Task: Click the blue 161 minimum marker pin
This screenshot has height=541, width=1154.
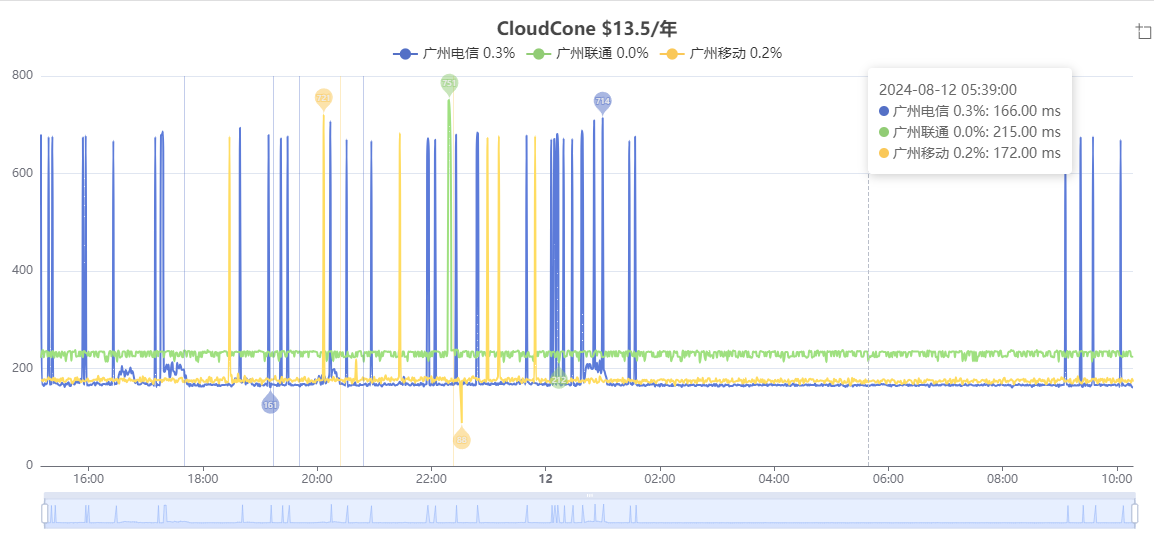Action: (270, 404)
